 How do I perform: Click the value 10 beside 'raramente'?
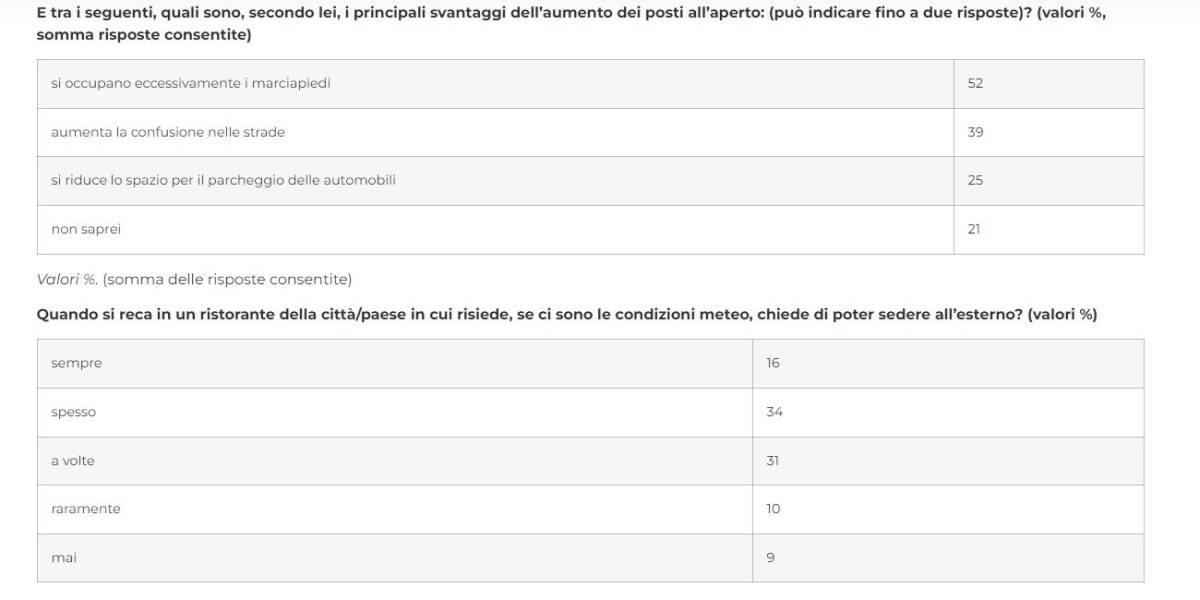coord(773,509)
